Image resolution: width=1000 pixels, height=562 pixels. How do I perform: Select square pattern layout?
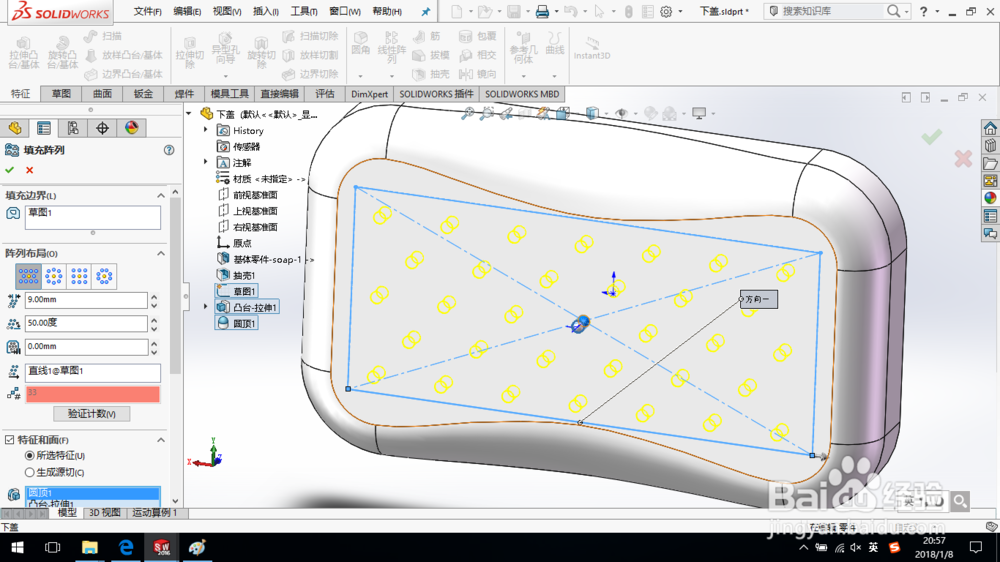pyautogui.click(x=79, y=276)
